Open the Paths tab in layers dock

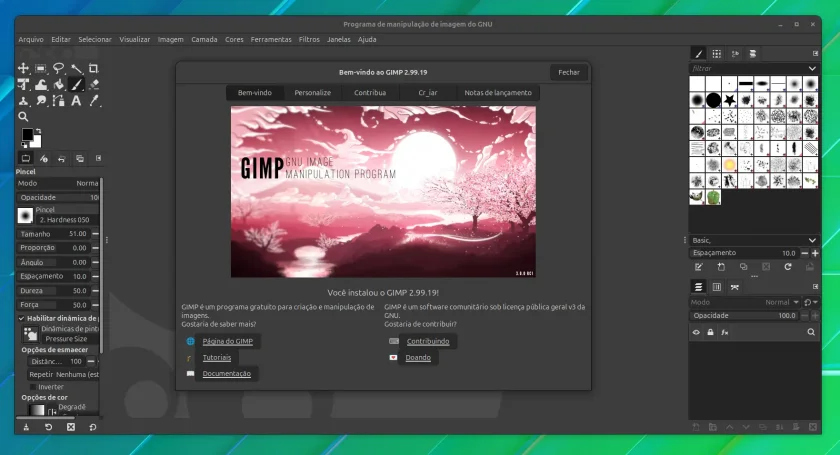(734, 287)
